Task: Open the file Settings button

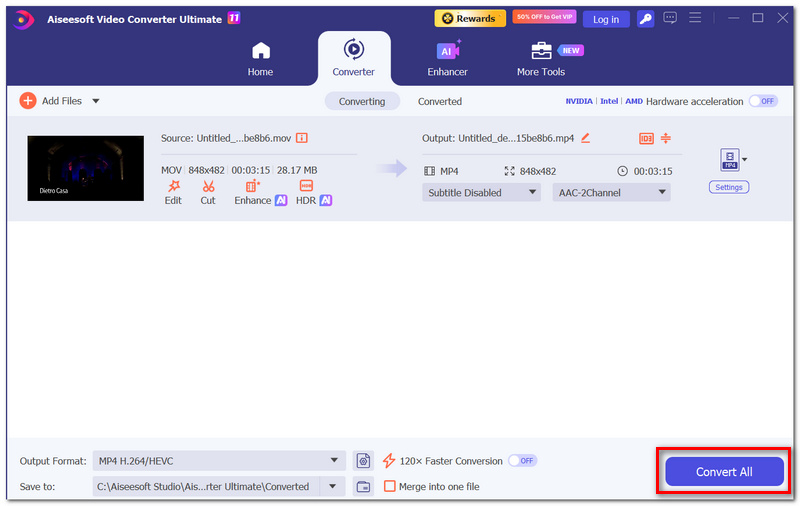Action: 729,187
